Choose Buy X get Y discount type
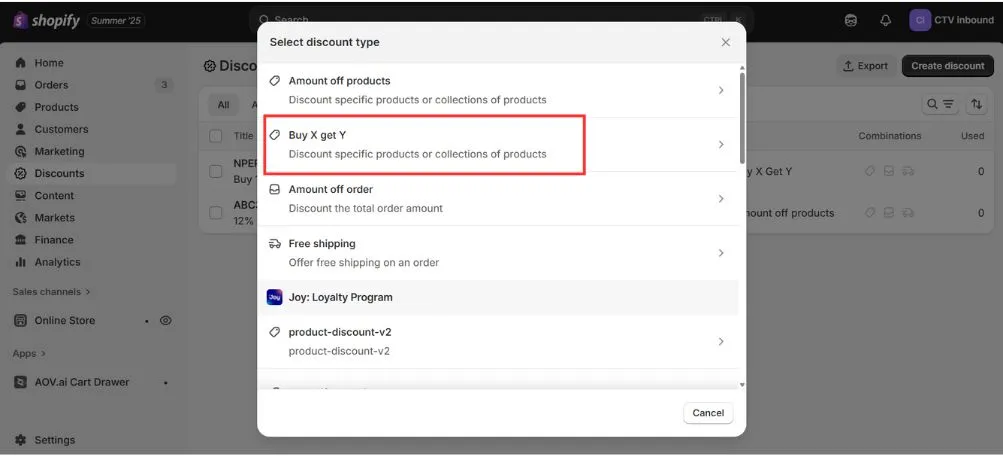This screenshot has width=1003, height=456. [x=498, y=145]
